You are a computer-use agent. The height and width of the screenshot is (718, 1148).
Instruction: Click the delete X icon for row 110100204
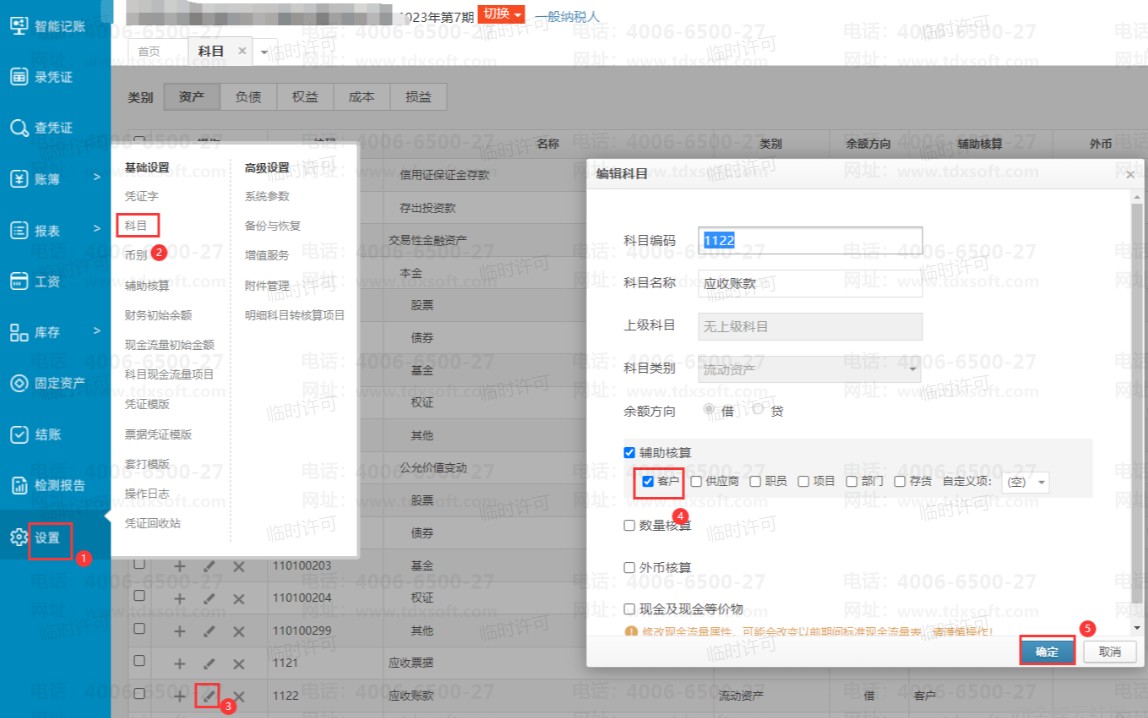[x=238, y=598]
